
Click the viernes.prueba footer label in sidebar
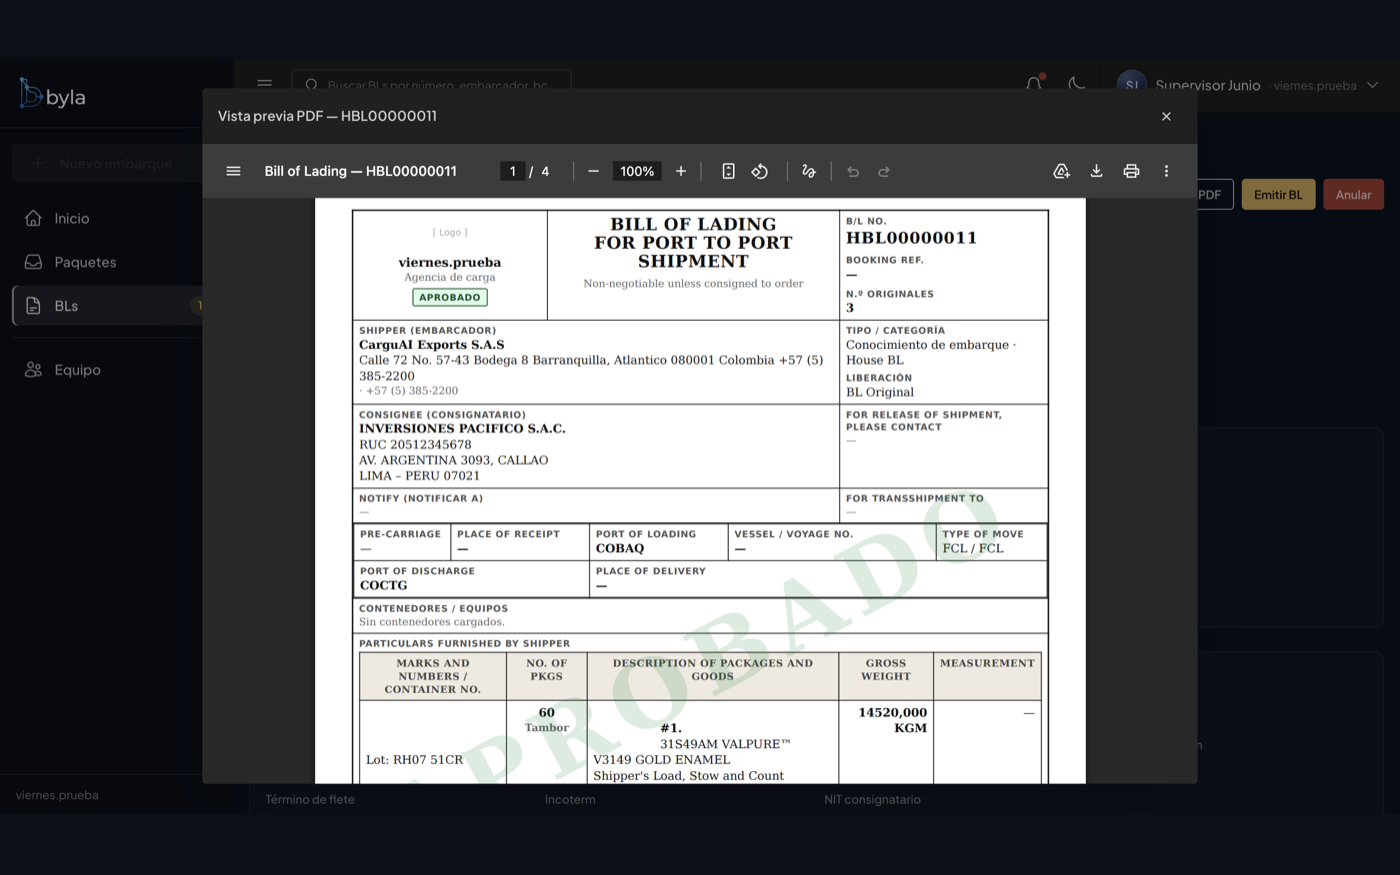tap(57, 795)
